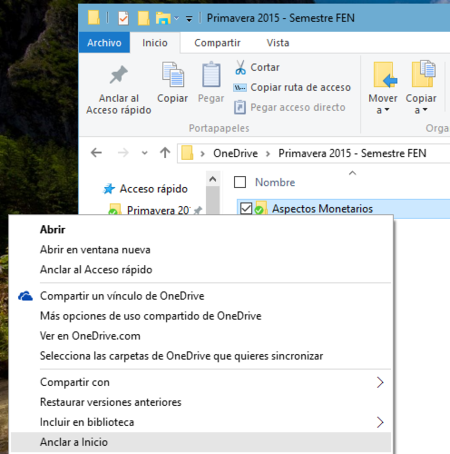Choose Selecciona las carpetas de OneDrive que quieres sincronizar
The height and width of the screenshot is (454, 450).
pos(201,356)
